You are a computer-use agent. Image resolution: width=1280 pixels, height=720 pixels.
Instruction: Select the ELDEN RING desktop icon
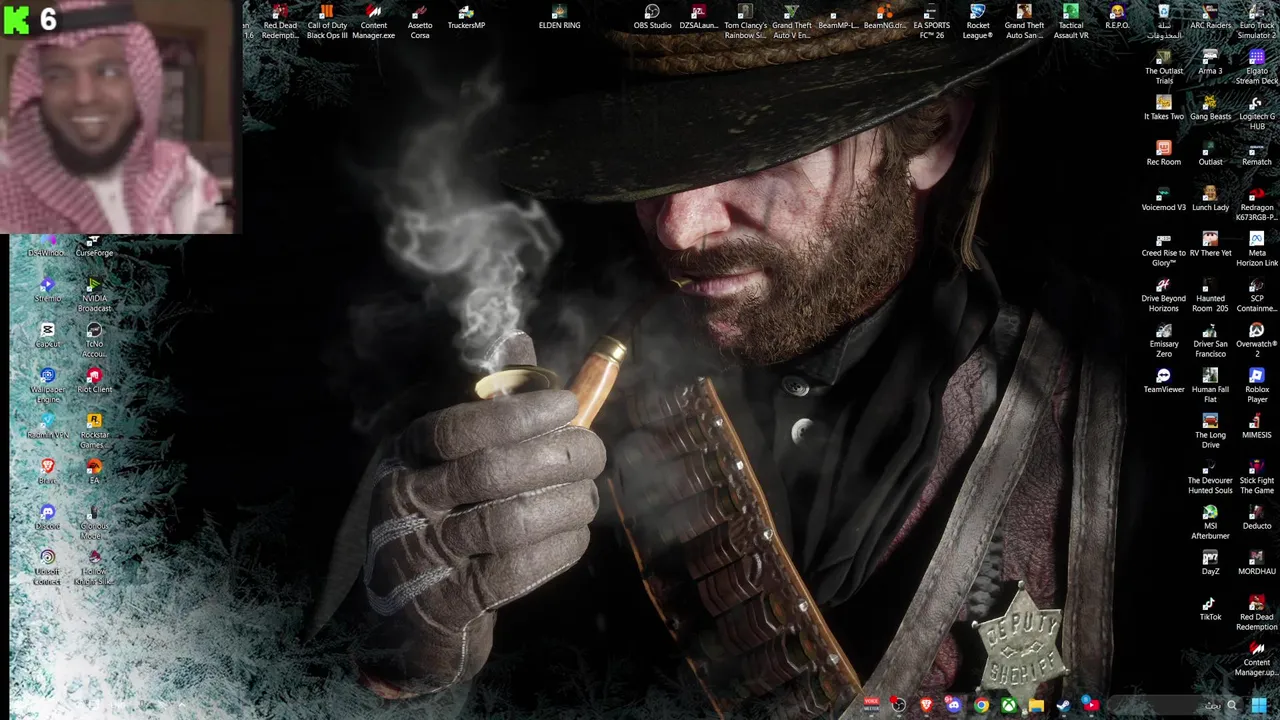click(x=559, y=18)
